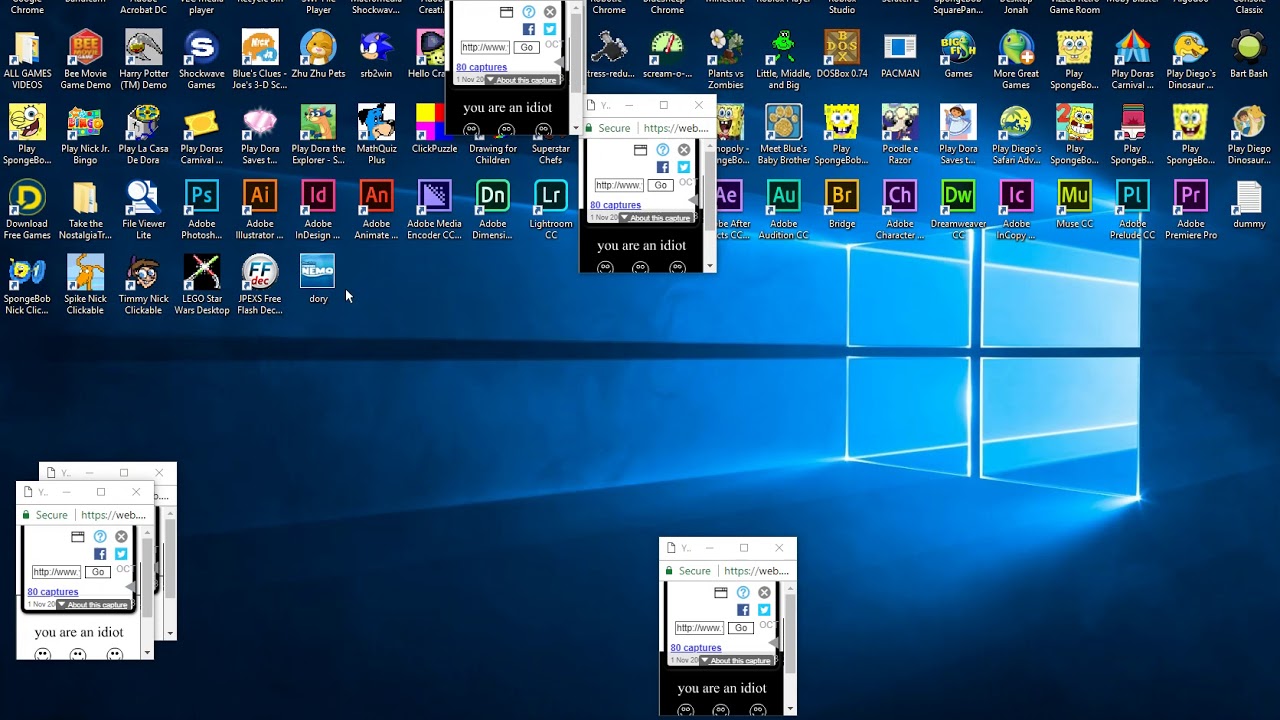The height and width of the screenshot is (720, 1280).
Task: Select the DOSBox 0.74 icon
Action: pyautogui.click(x=842, y=55)
